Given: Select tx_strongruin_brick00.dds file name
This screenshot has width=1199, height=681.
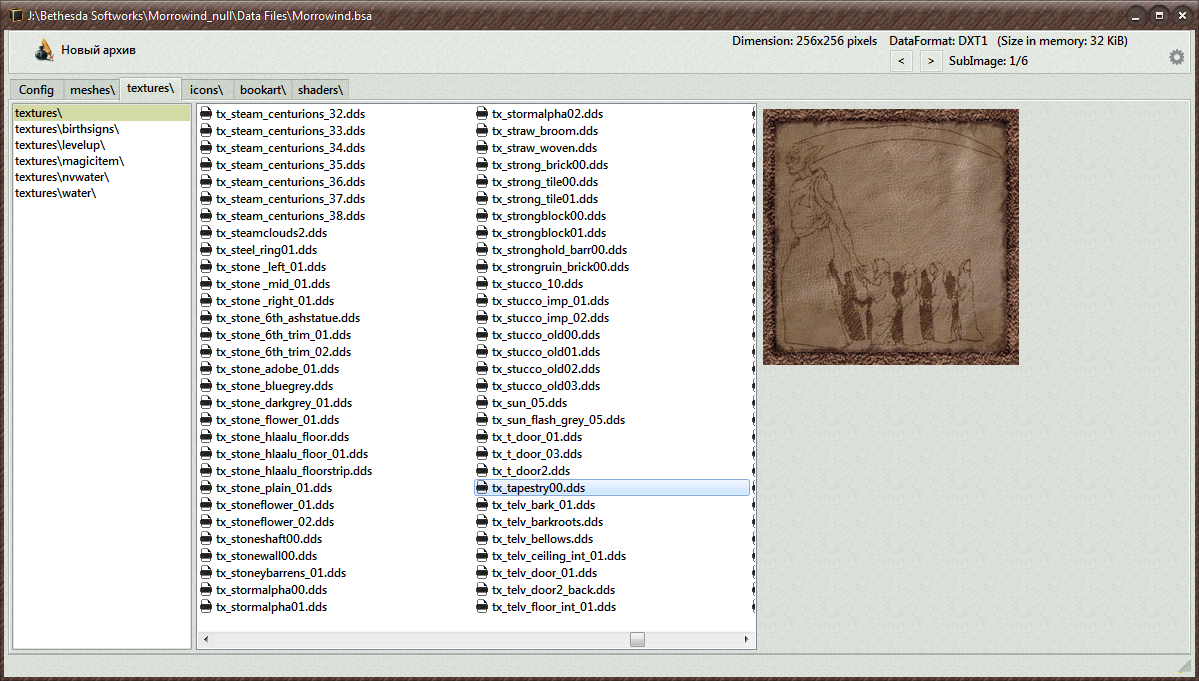Looking at the screenshot, I should click(561, 267).
